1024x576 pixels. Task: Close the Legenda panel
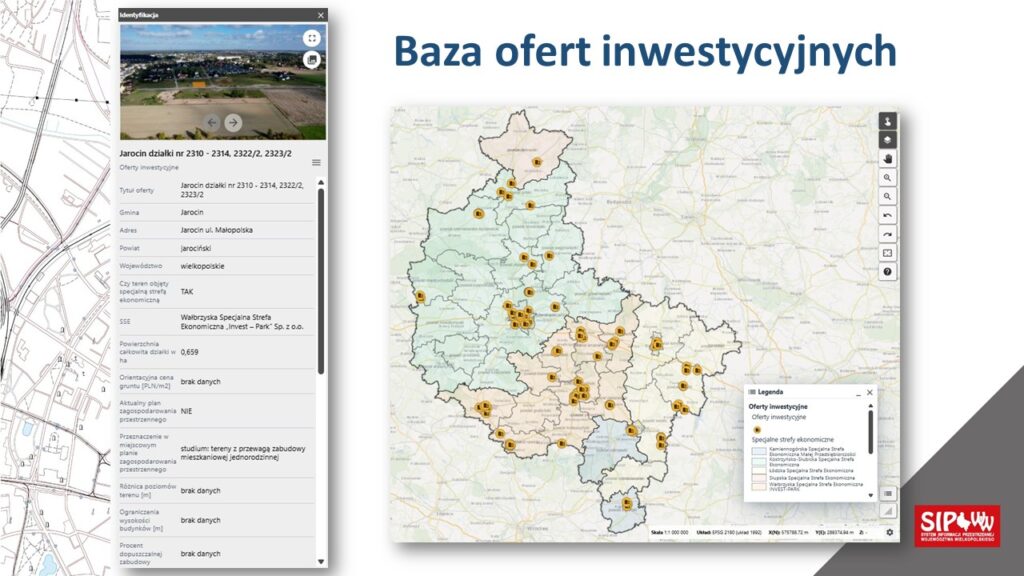(869, 393)
